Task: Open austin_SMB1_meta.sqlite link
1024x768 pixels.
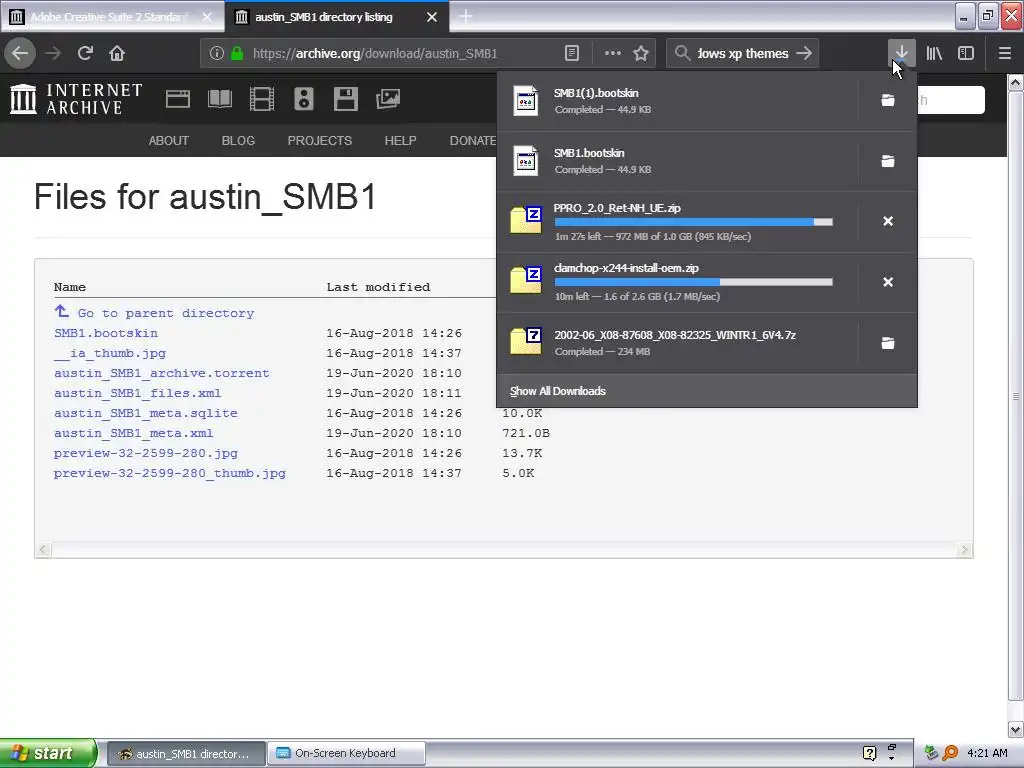Action: coord(146,413)
